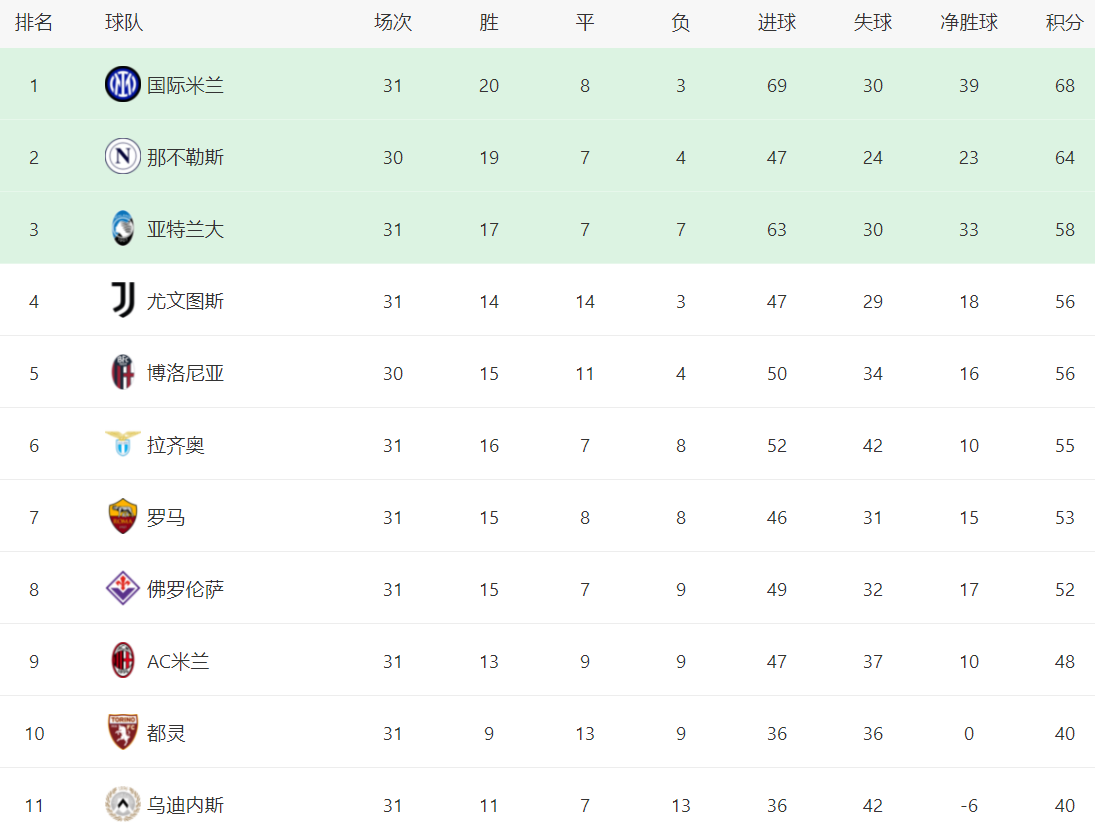Click the 进球 column header

pyautogui.click(x=777, y=23)
